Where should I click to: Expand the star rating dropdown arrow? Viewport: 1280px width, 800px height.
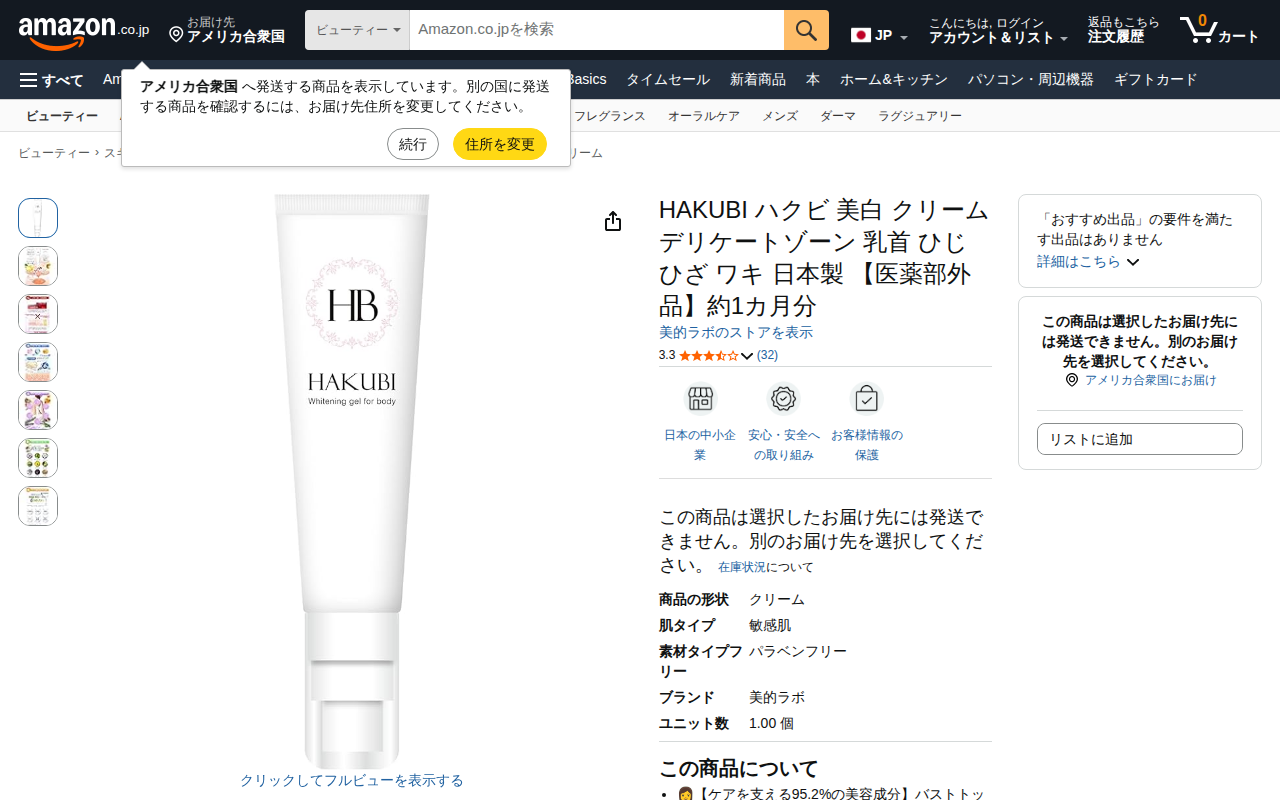(x=746, y=356)
